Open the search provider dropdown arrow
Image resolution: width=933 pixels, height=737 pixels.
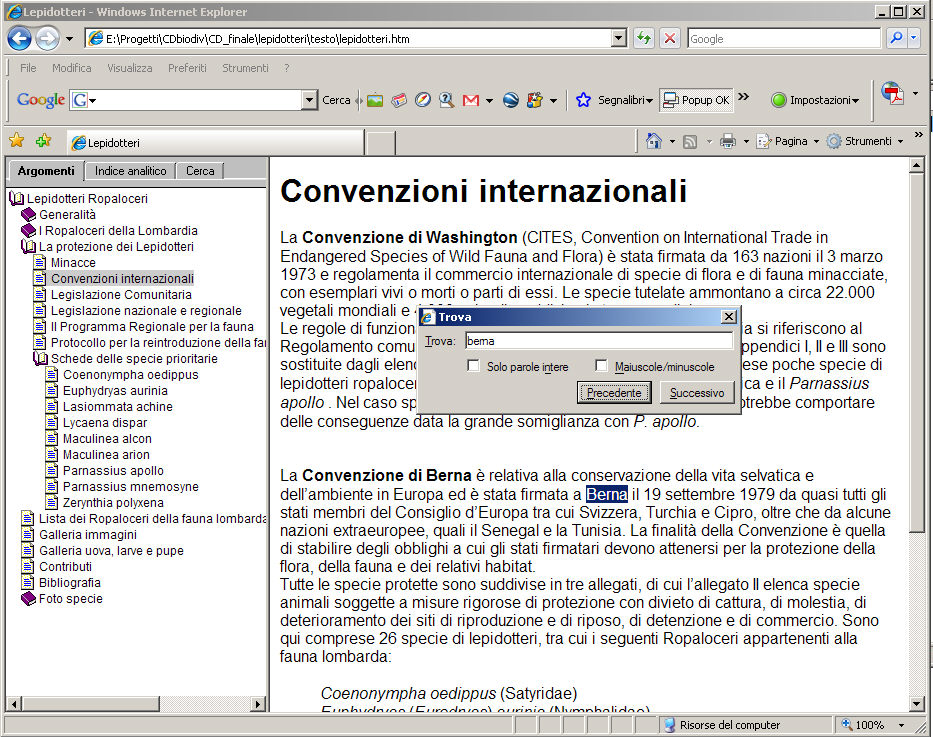(x=913, y=39)
